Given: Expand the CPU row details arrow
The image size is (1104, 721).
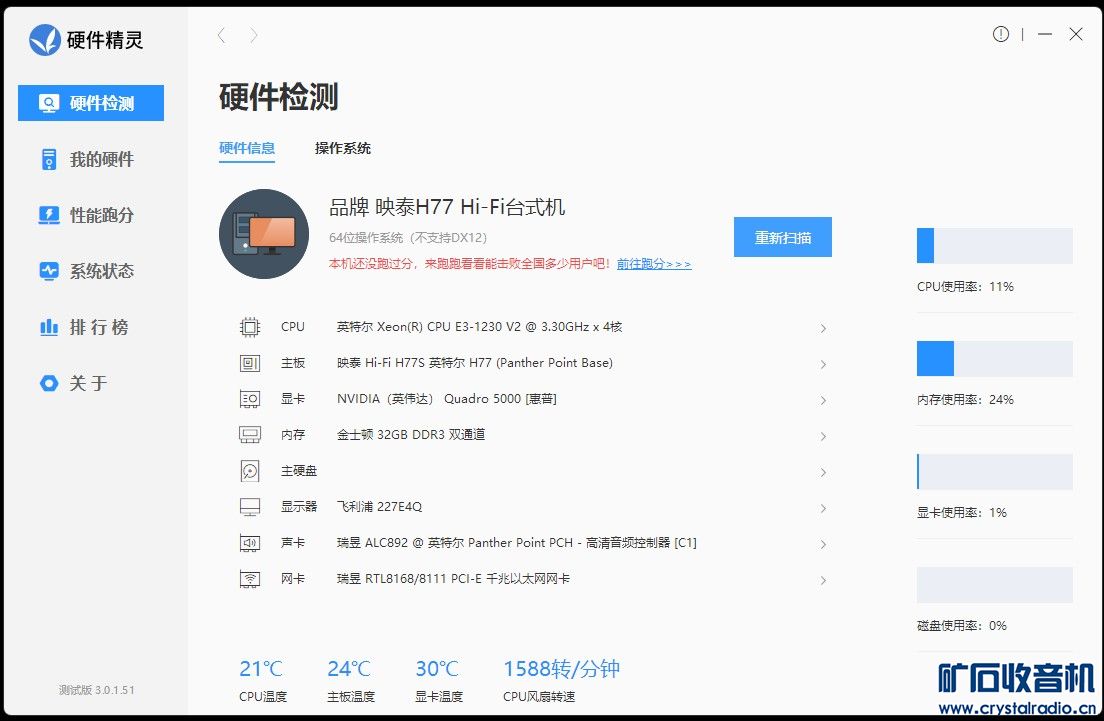Looking at the screenshot, I should tap(823, 328).
